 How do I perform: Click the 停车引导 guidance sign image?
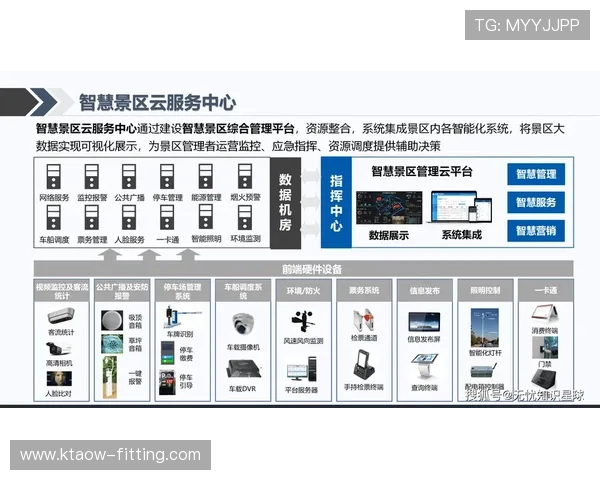[167, 382]
